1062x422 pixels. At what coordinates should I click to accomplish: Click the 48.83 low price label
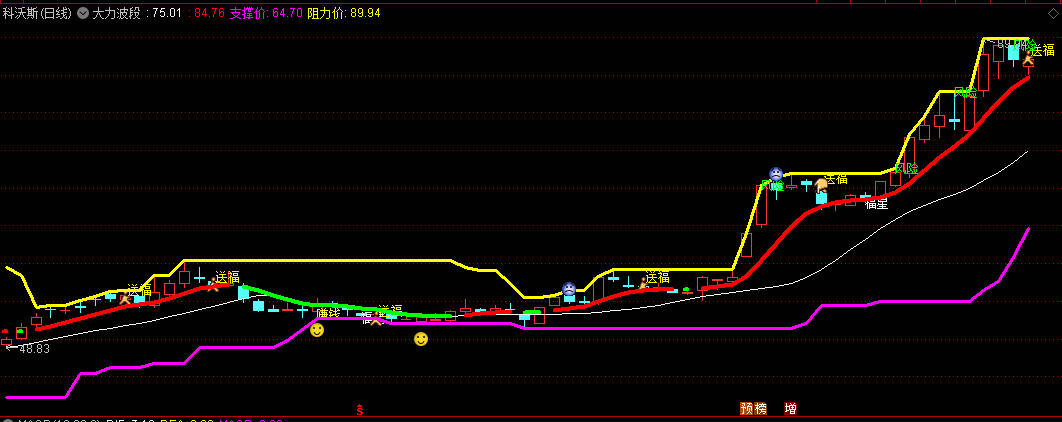click(35, 349)
